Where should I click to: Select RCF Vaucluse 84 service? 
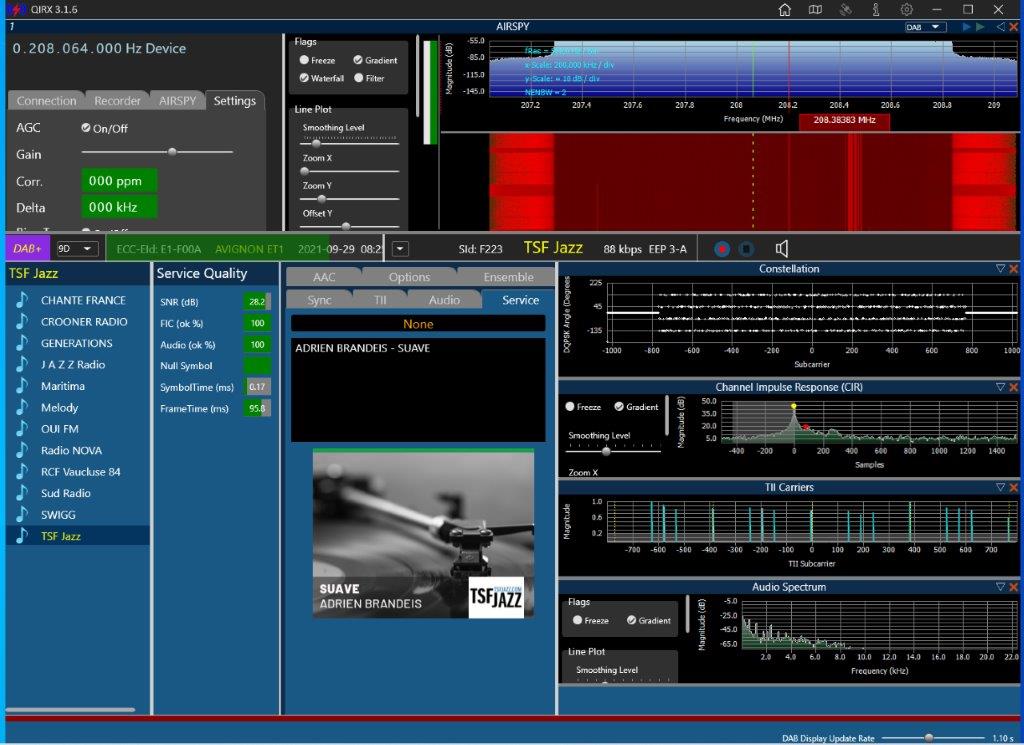[80, 471]
